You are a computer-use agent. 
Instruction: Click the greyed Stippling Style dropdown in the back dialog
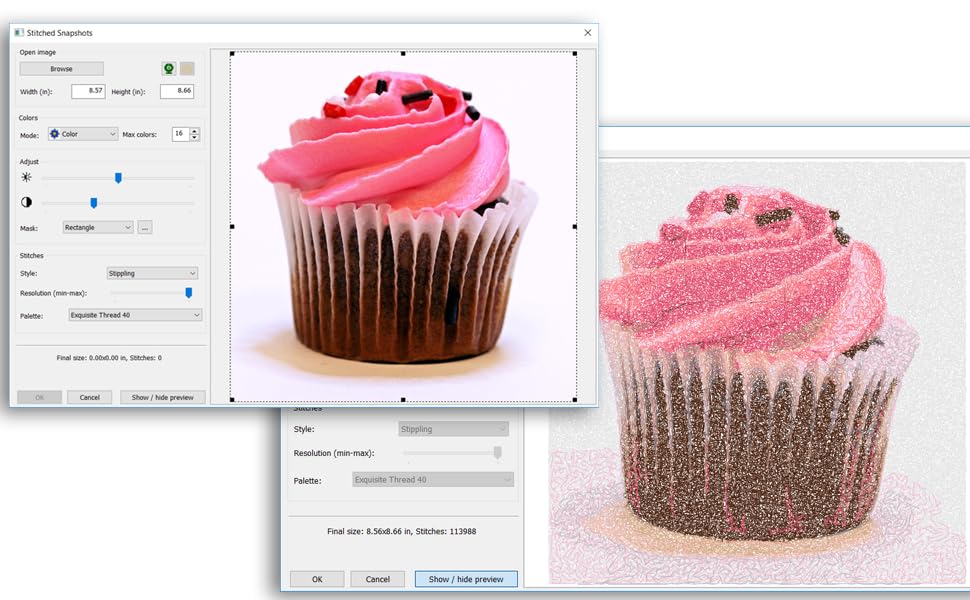tap(453, 429)
